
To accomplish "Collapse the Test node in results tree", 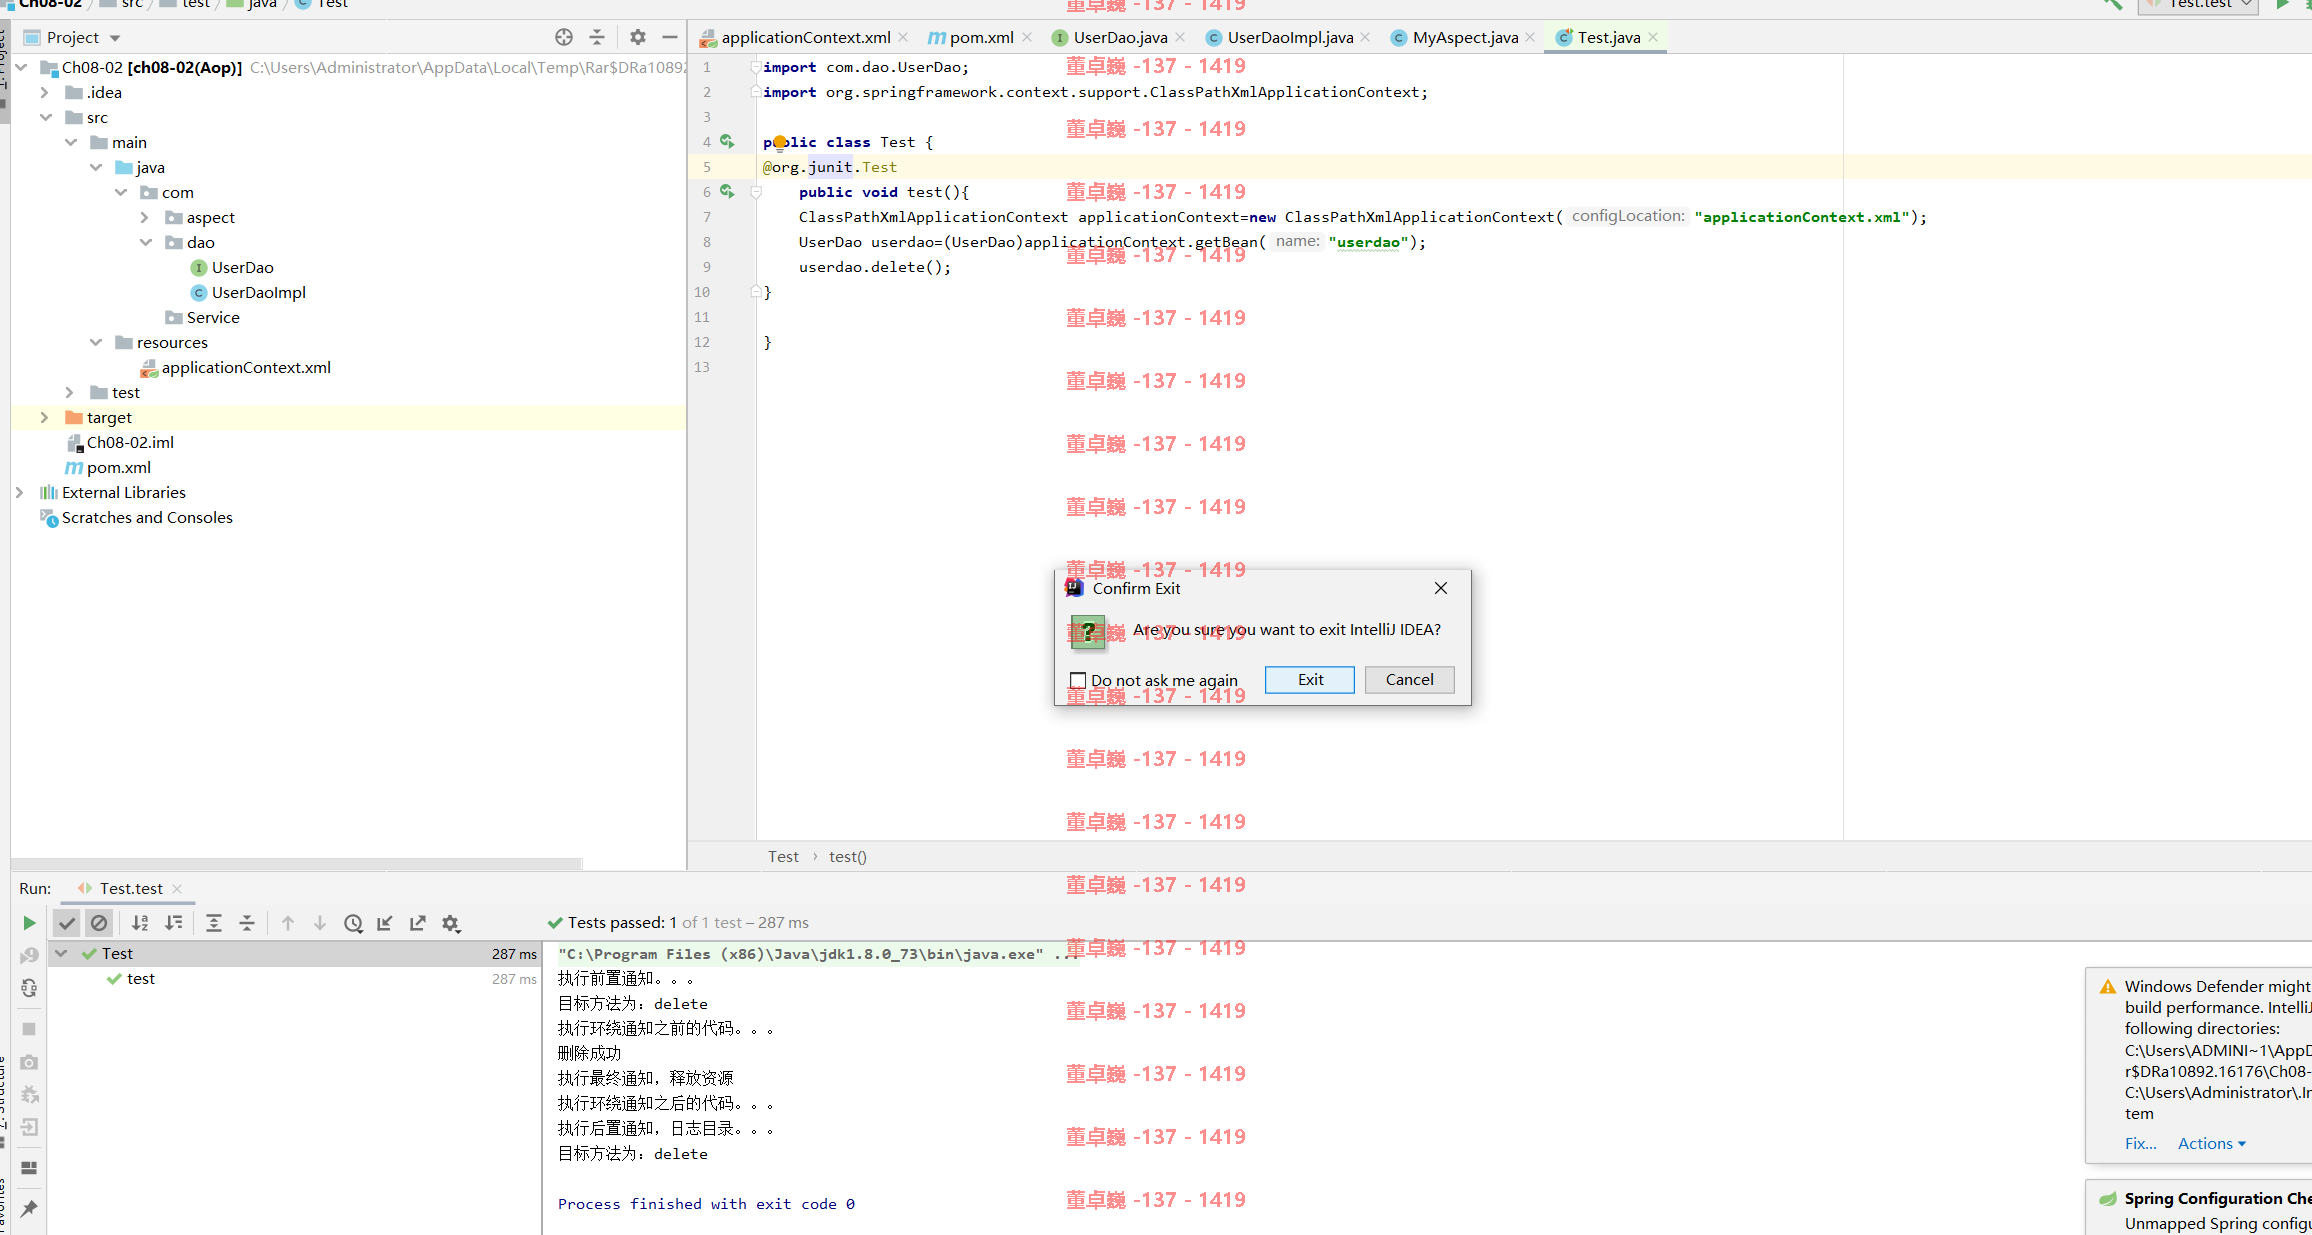I will click(x=61, y=953).
